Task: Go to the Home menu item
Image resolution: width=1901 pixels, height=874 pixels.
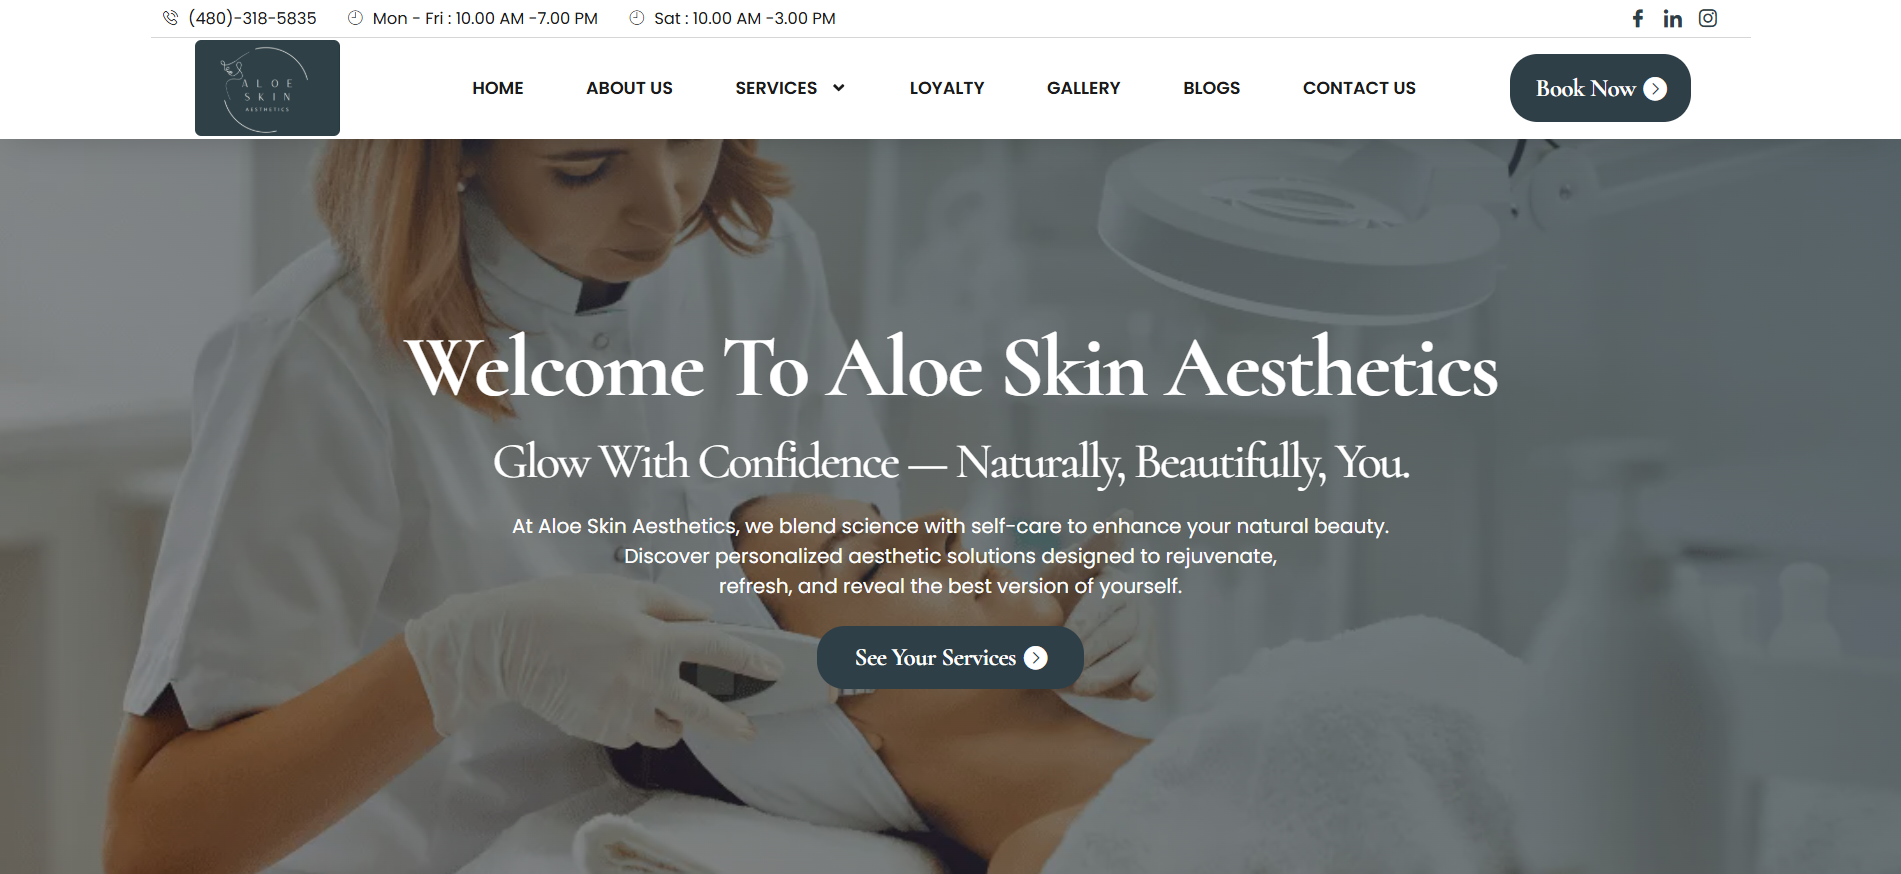Action: tap(498, 88)
